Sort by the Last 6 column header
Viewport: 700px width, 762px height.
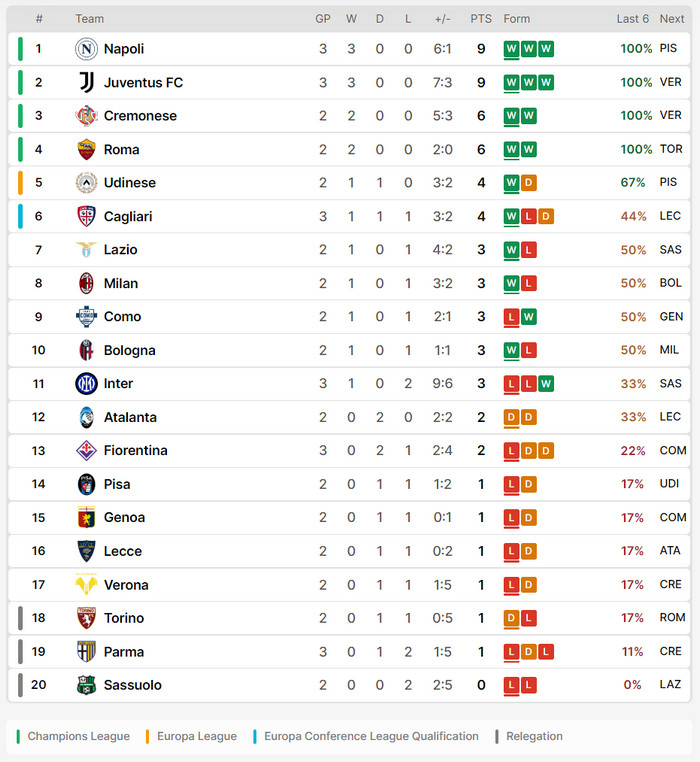pyautogui.click(x=633, y=19)
